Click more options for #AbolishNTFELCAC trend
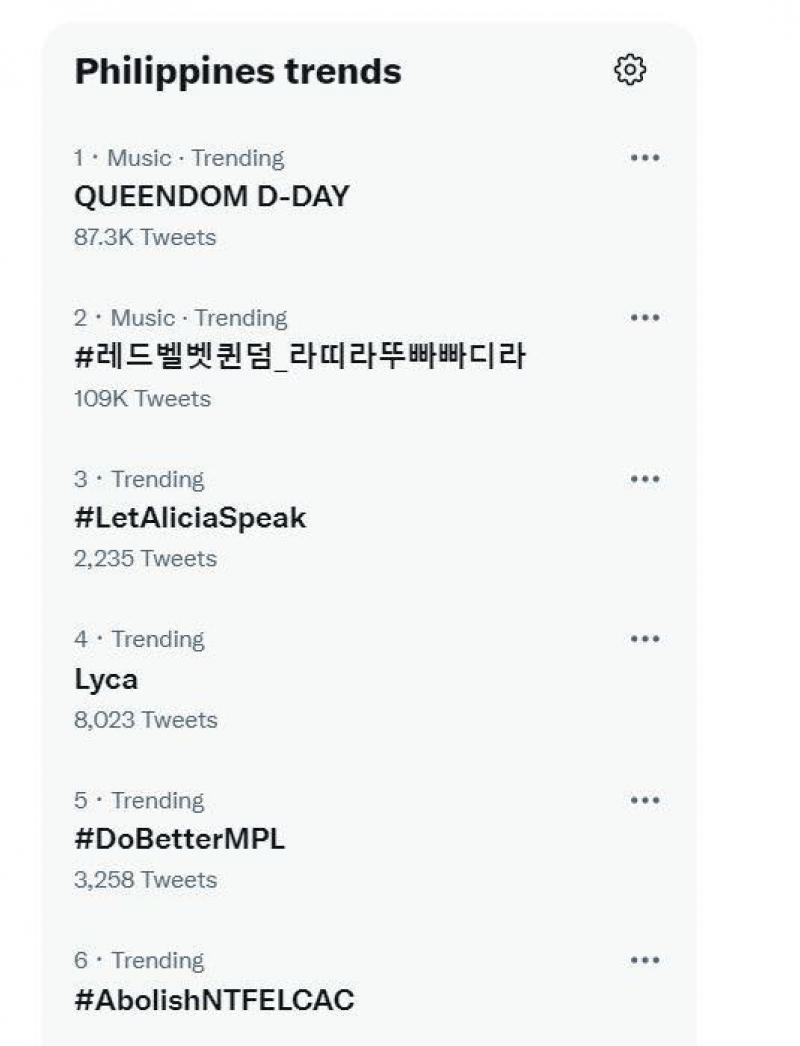Screen dimensions: 800x1046 pyautogui.click(x=645, y=960)
